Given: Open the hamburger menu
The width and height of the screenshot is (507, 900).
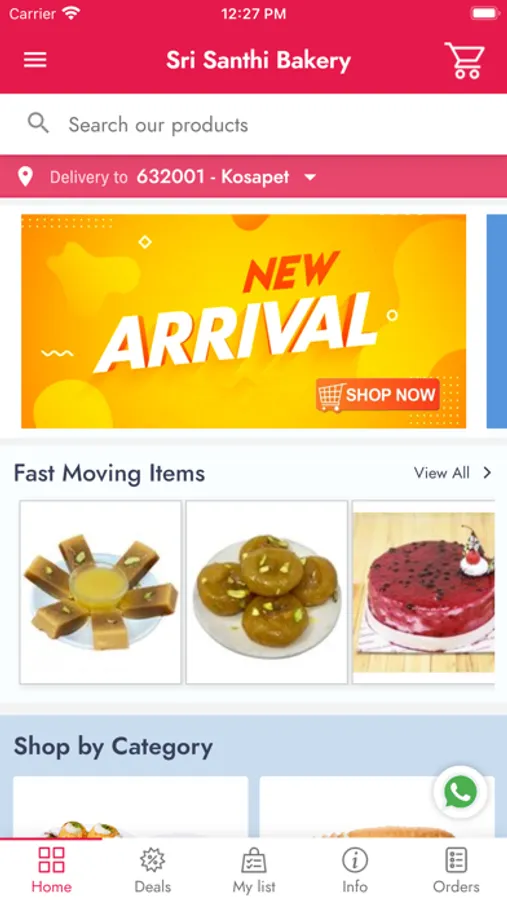Looking at the screenshot, I should 35,60.
